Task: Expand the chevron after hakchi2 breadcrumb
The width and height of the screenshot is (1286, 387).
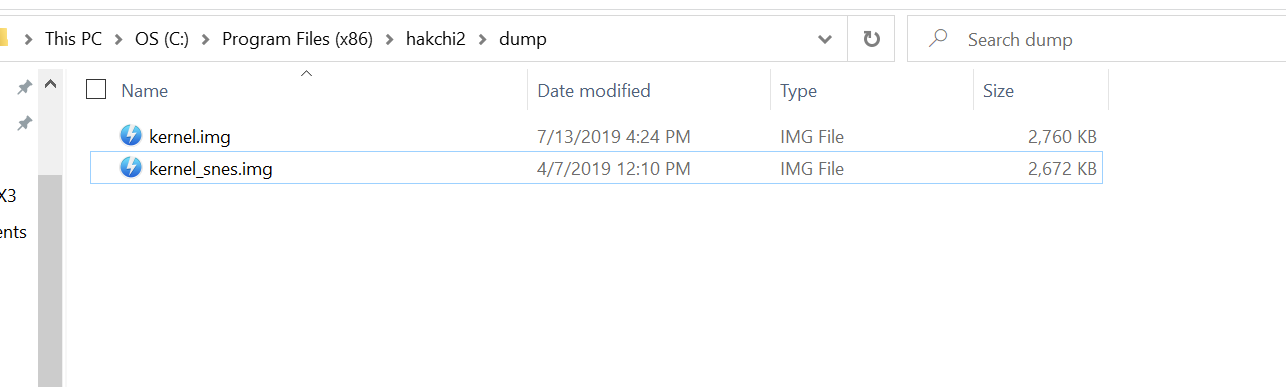Action: [483, 39]
